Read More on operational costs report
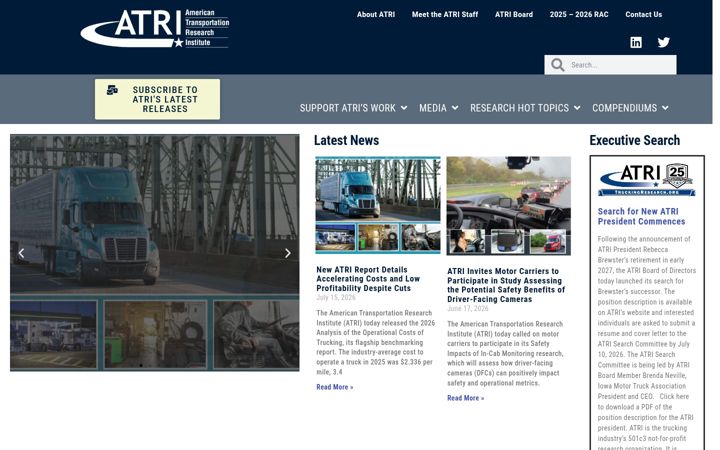The height and width of the screenshot is (450, 720). (x=335, y=387)
